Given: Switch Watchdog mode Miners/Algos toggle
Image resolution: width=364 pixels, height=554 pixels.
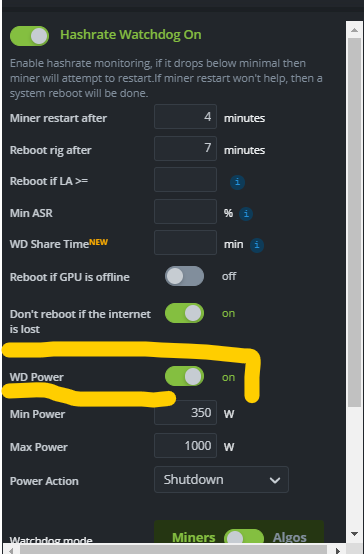Looking at the screenshot, I should (x=244, y=538).
